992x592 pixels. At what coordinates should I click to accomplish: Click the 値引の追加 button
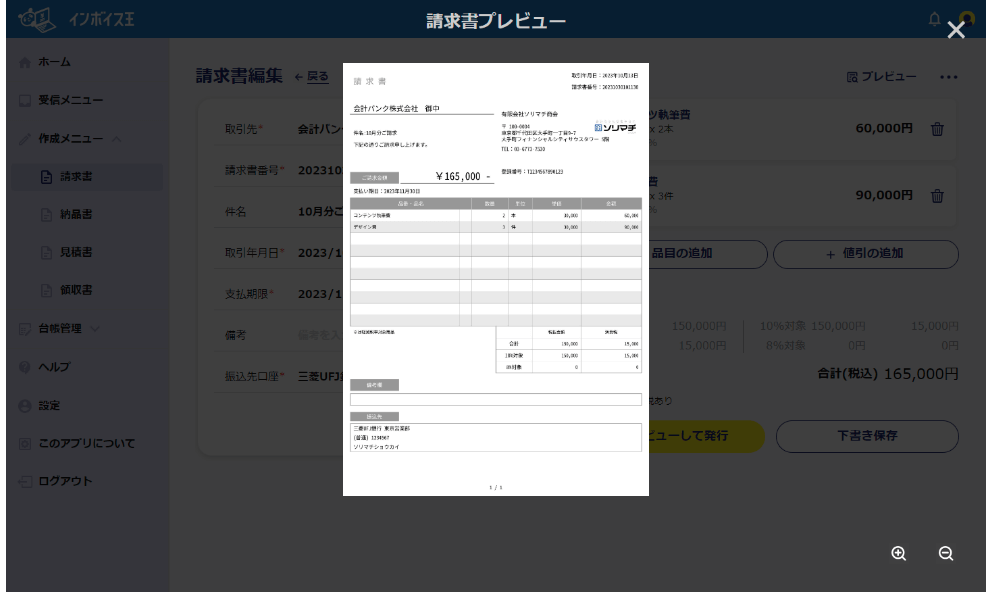[865, 254]
